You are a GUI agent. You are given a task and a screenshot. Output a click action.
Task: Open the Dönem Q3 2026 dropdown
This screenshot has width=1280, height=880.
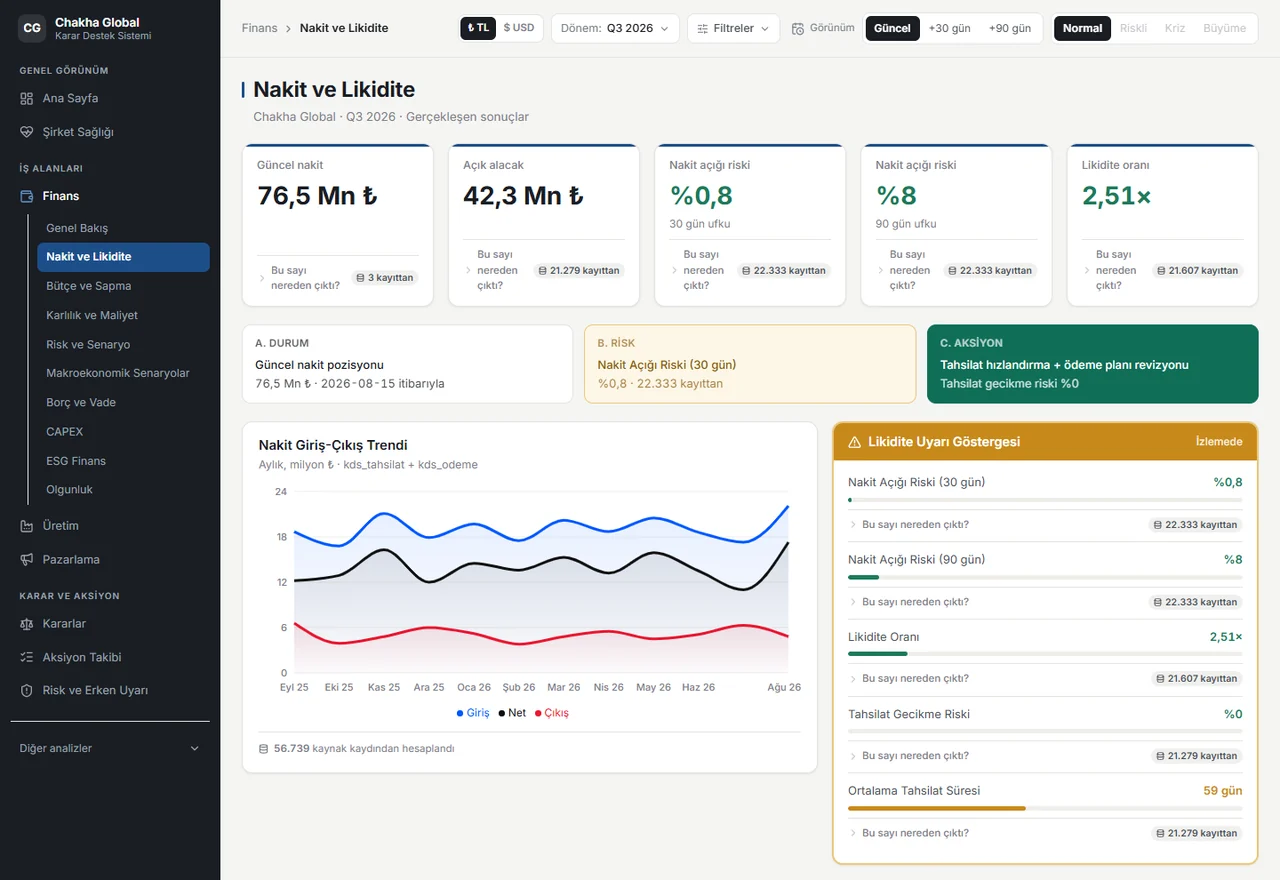coord(615,28)
